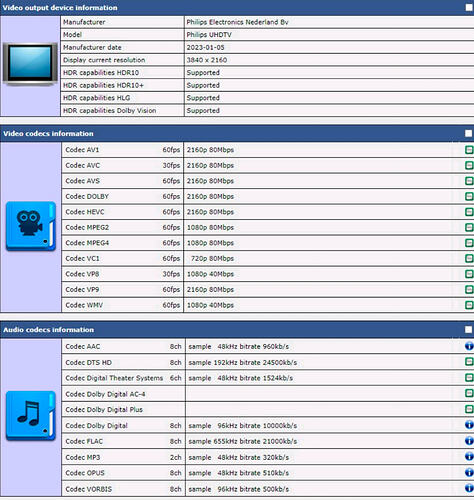This screenshot has height=500, width=474.
Task: Select the VORBIS 96kHz bitrate 500kb/s value
Action: click(x=239, y=489)
